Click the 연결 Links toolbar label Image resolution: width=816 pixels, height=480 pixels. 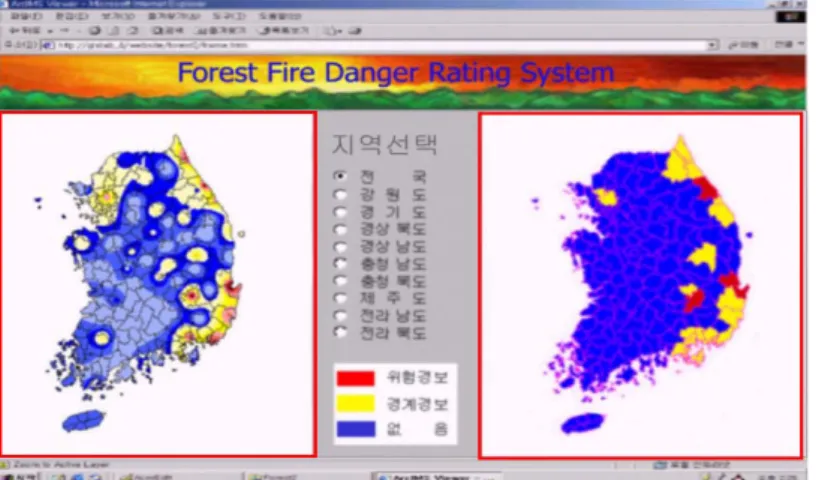click(x=783, y=45)
